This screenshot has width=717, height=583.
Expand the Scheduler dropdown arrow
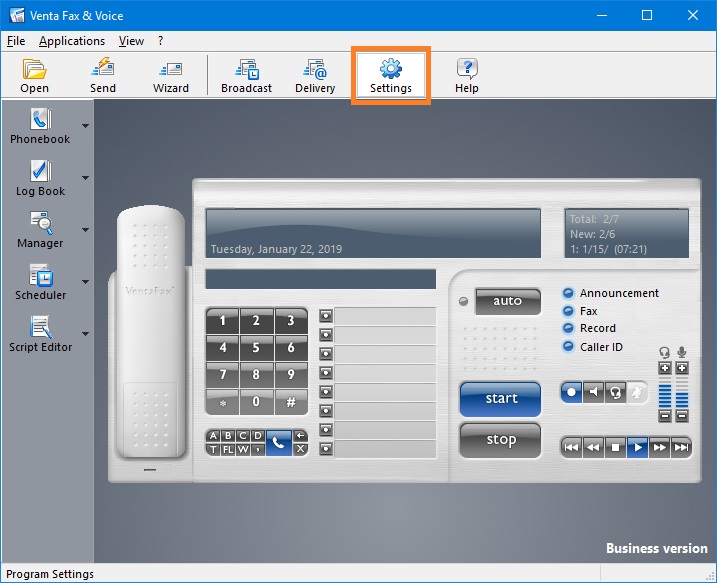(86, 282)
